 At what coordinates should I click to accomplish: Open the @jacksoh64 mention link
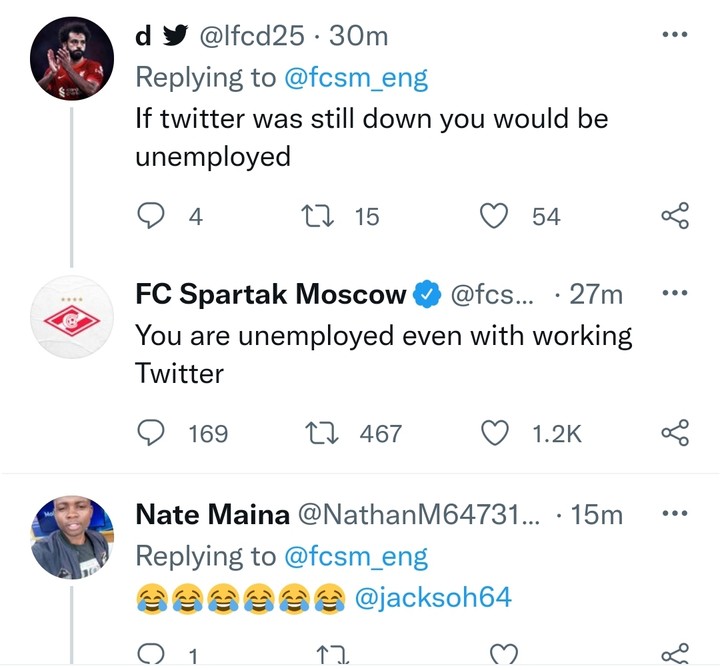click(x=436, y=598)
